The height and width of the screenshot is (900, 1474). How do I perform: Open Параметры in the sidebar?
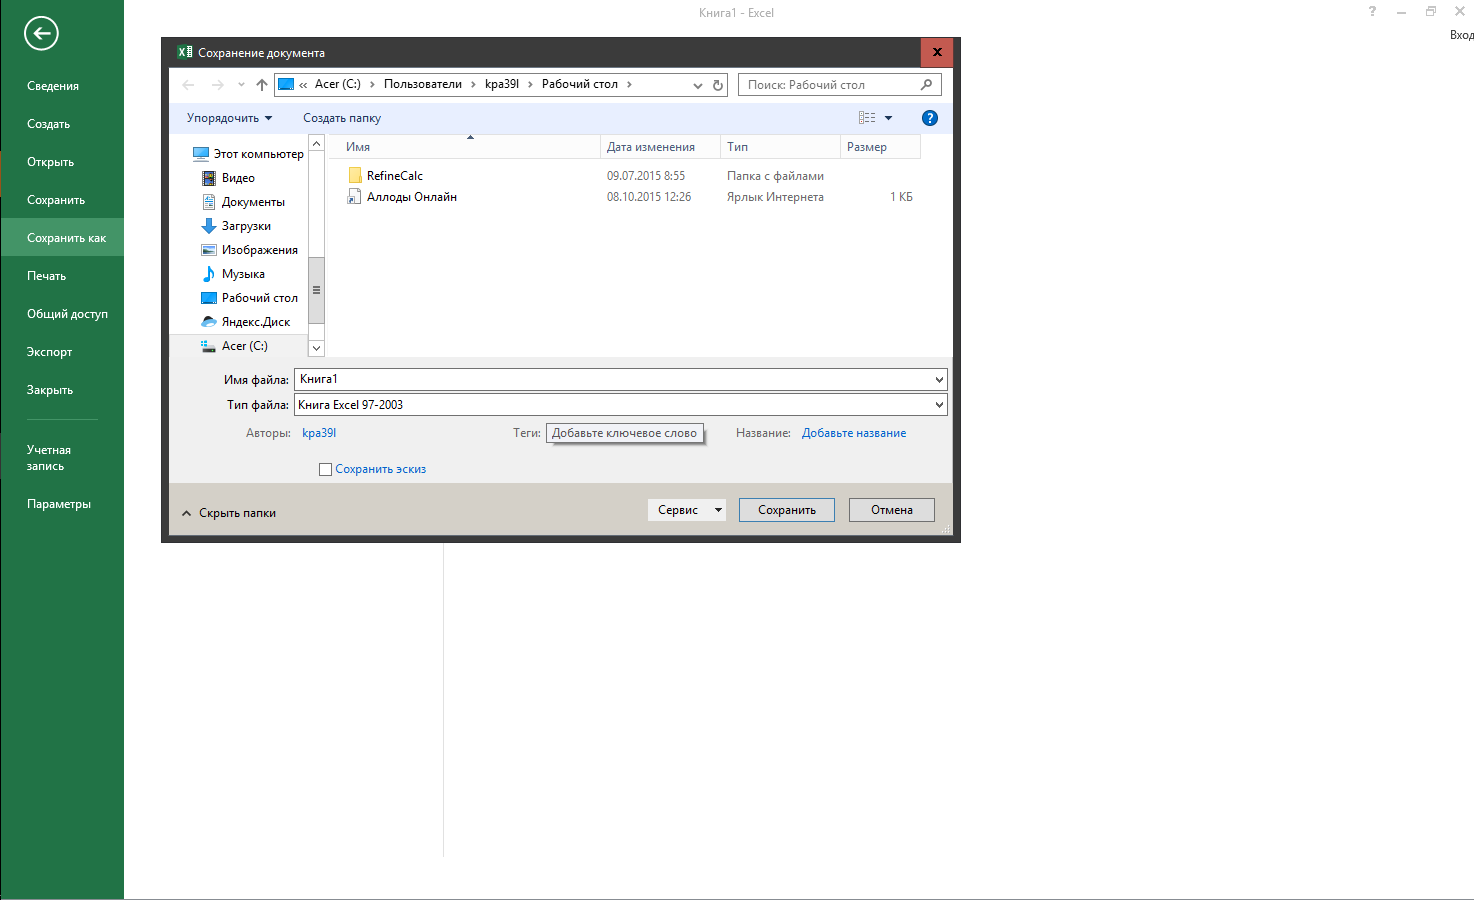point(62,504)
